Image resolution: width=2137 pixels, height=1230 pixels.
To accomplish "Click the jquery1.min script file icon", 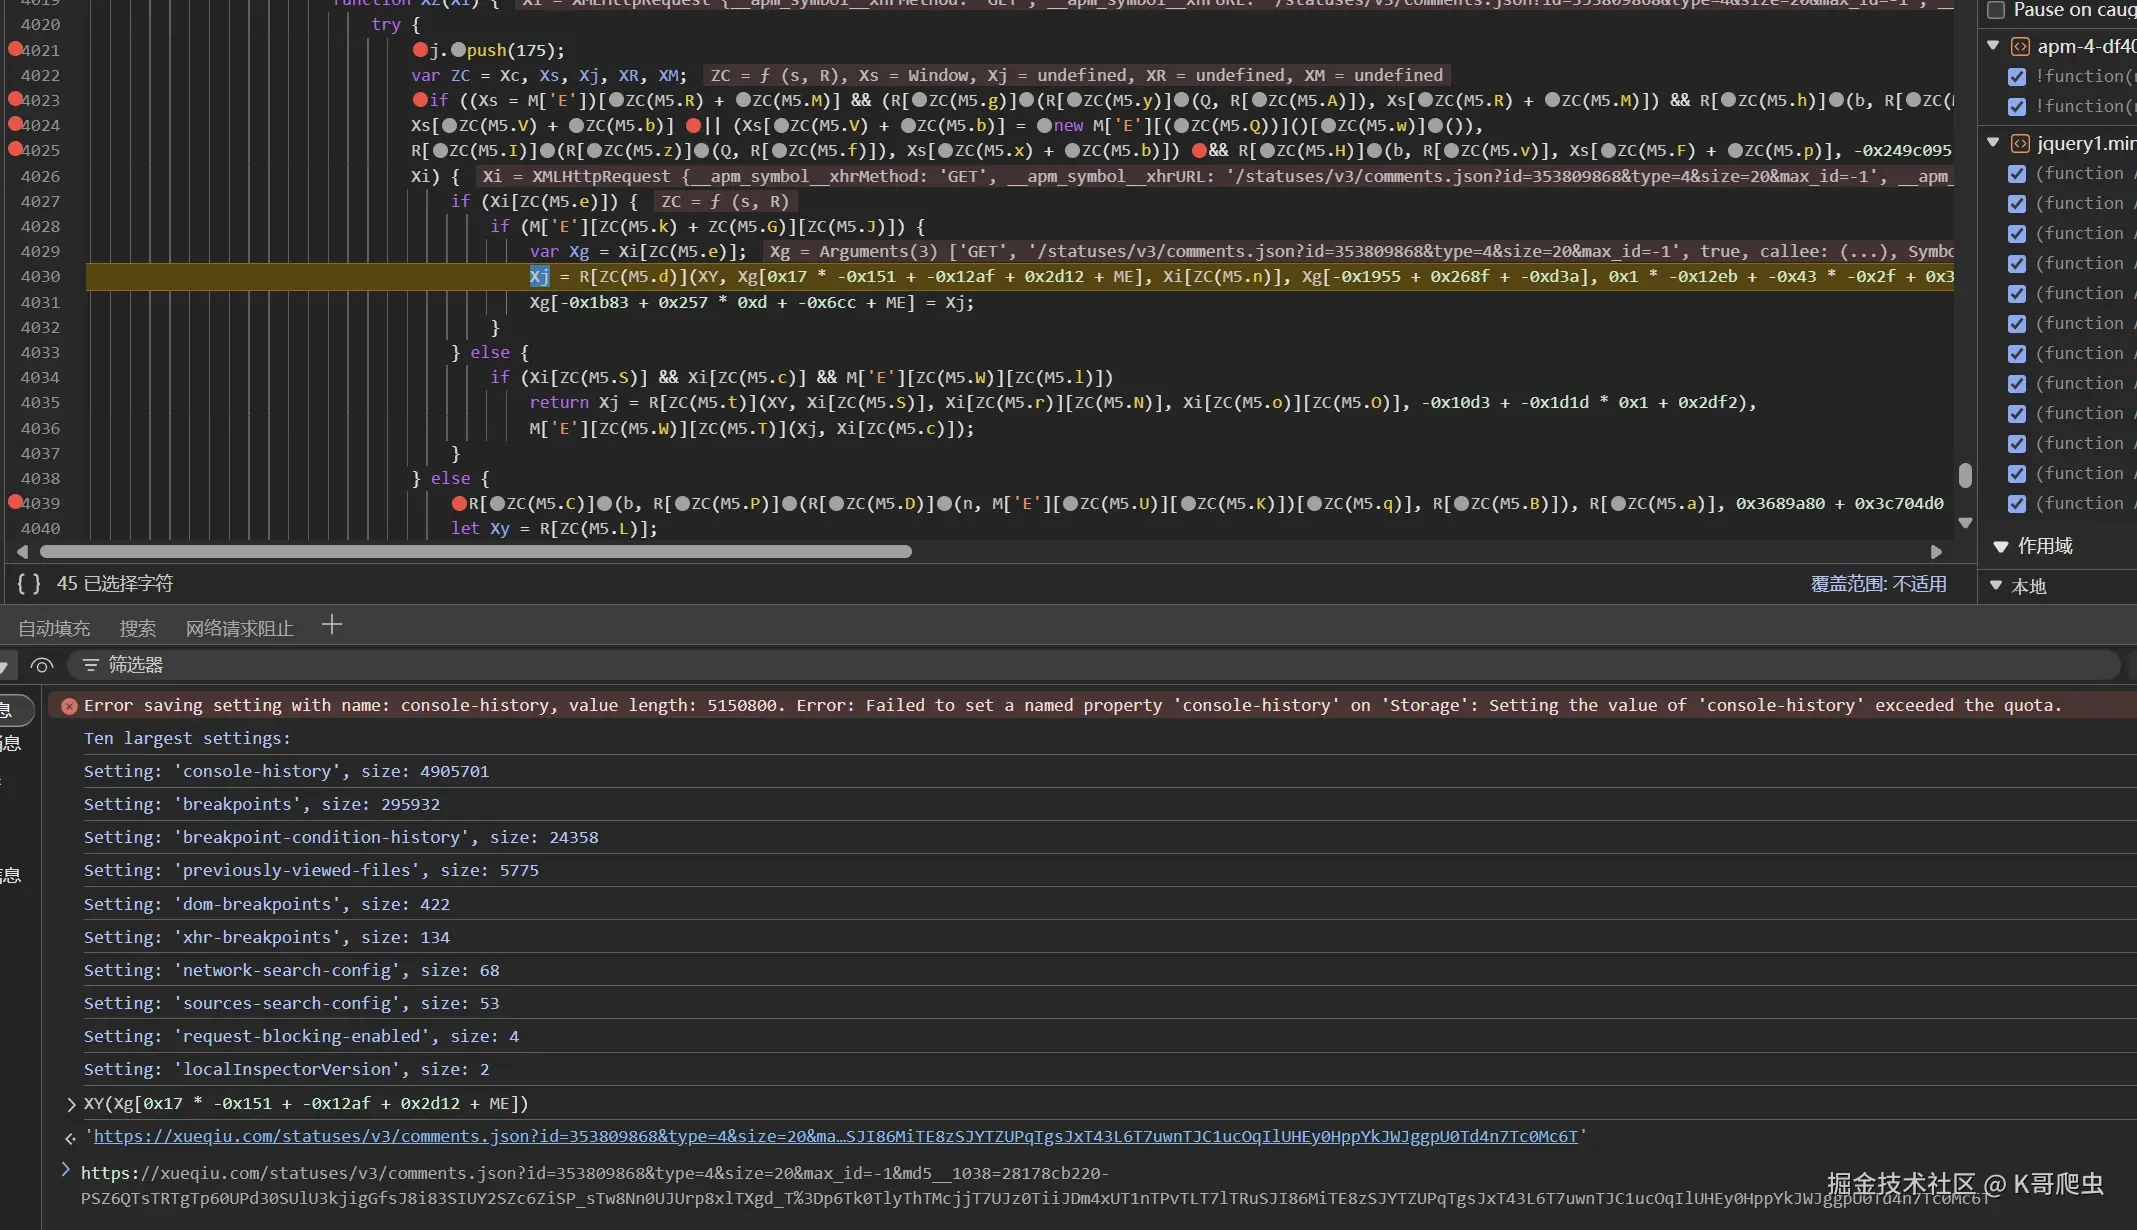I will tap(2020, 143).
